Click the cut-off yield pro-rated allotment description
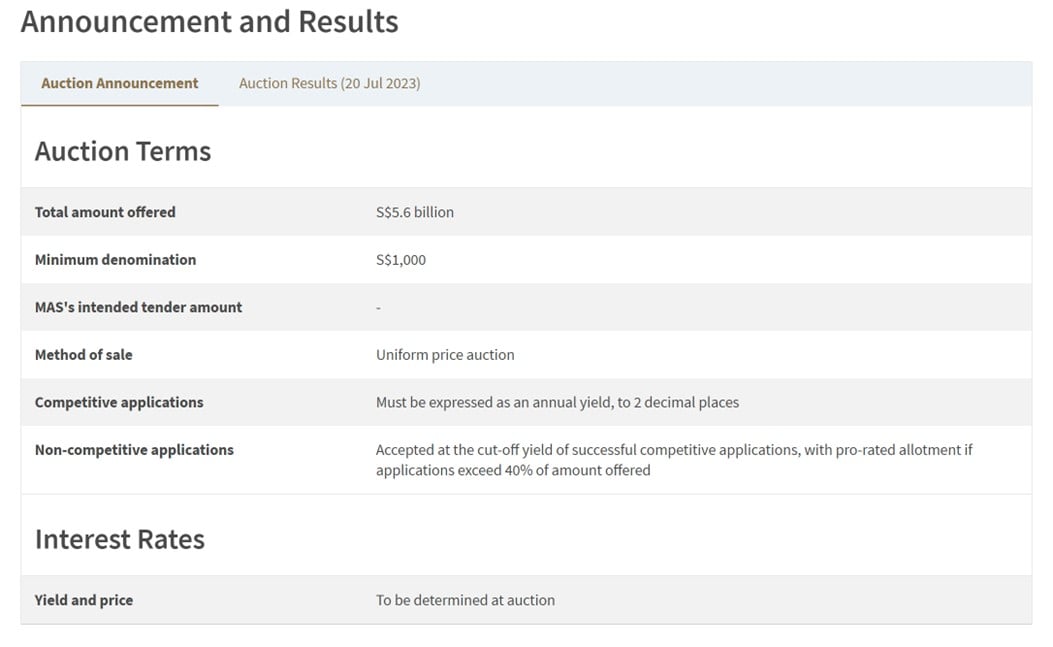1053x647 pixels. click(674, 460)
